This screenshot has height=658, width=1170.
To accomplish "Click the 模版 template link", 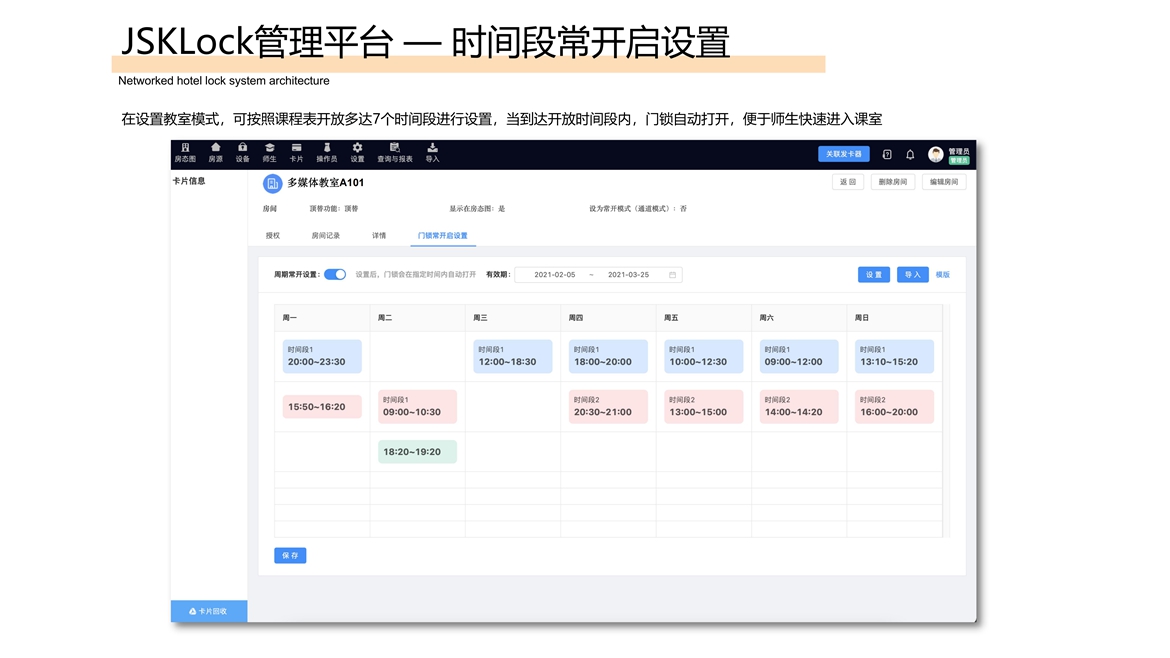I will (942, 275).
